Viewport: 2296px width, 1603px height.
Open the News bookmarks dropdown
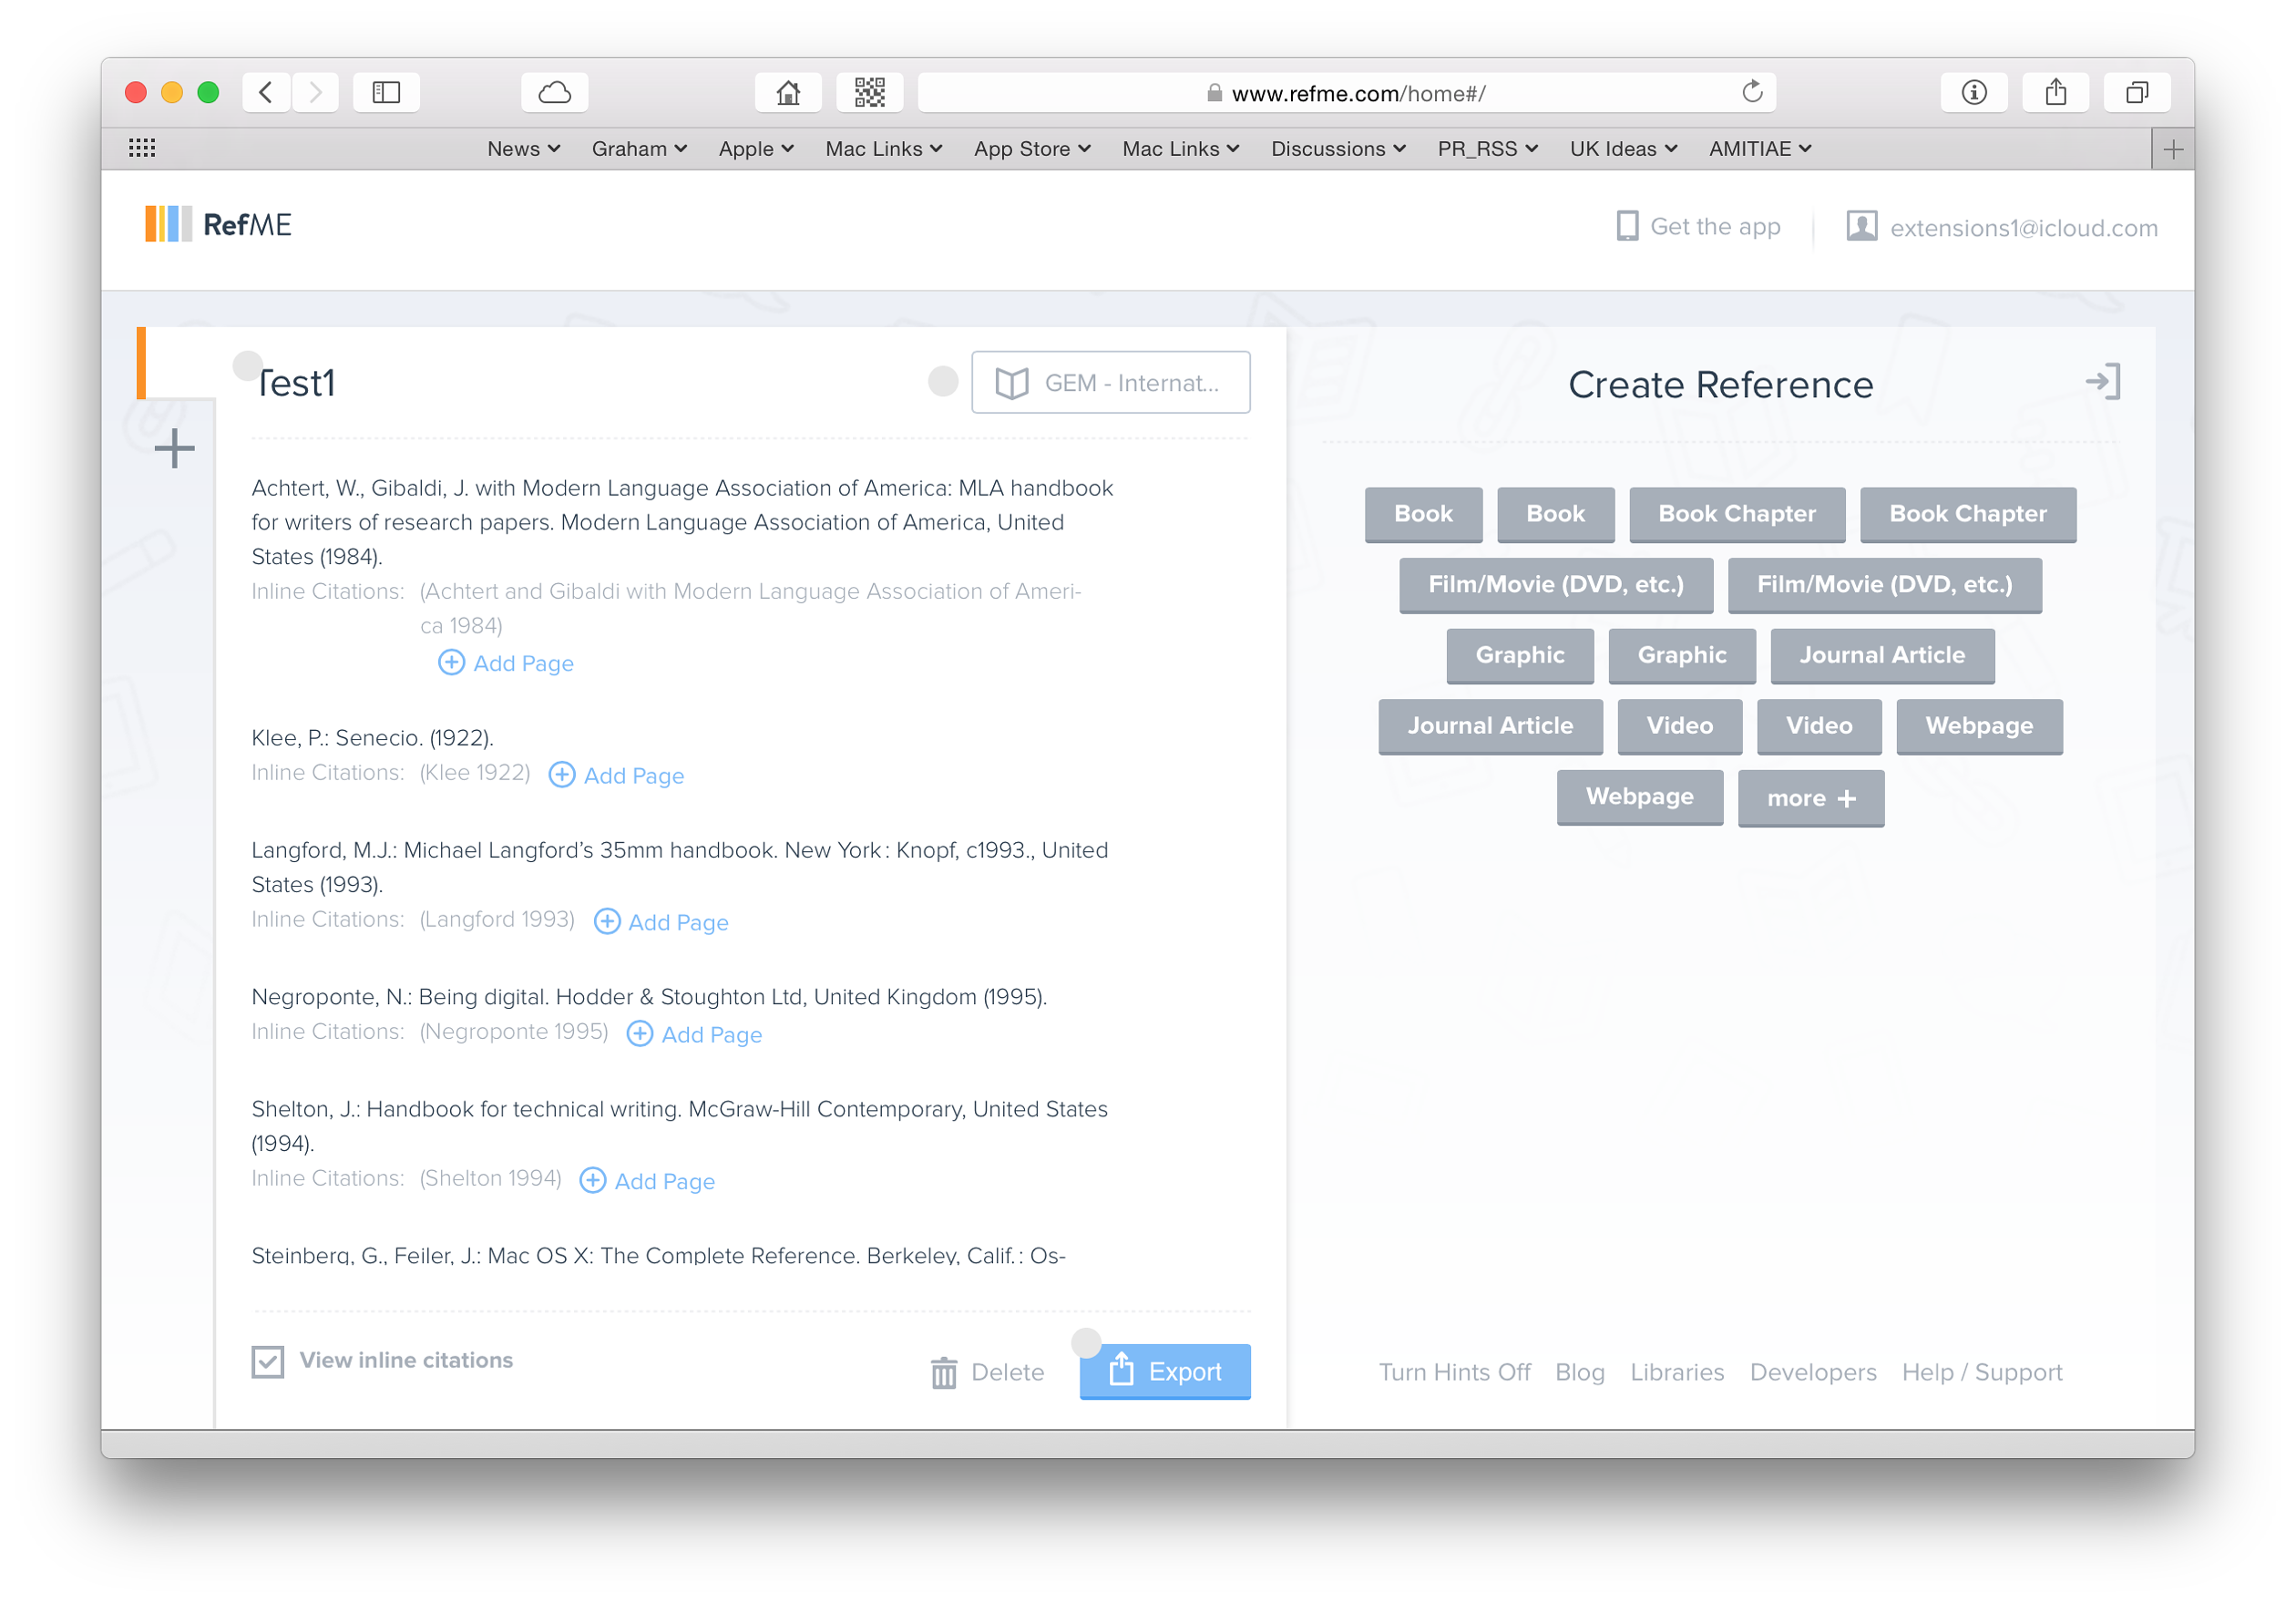523,149
